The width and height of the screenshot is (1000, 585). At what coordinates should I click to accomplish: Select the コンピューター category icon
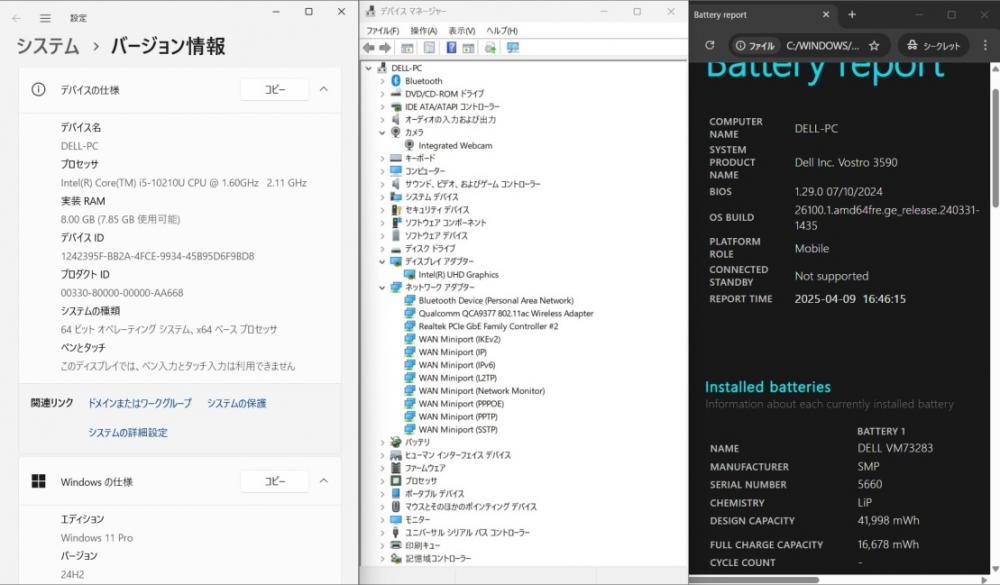coord(395,171)
